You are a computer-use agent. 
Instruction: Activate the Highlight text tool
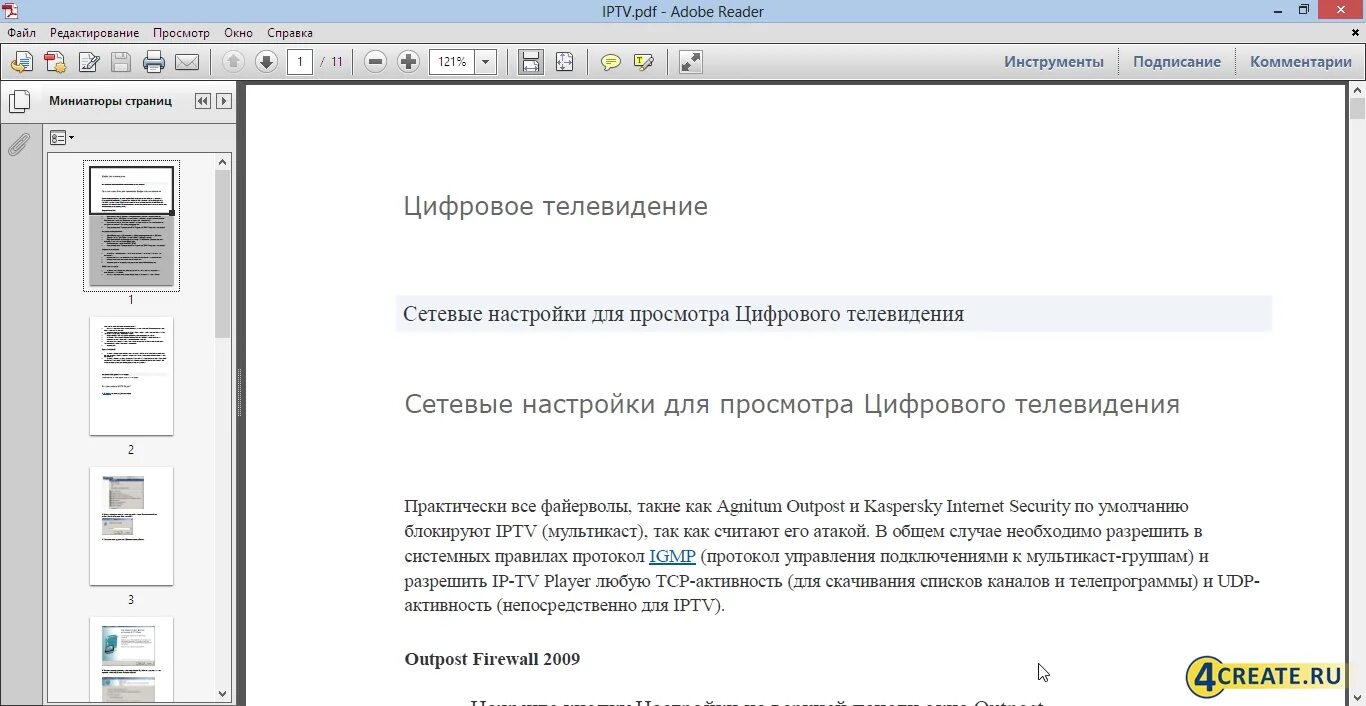click(644, 62)
